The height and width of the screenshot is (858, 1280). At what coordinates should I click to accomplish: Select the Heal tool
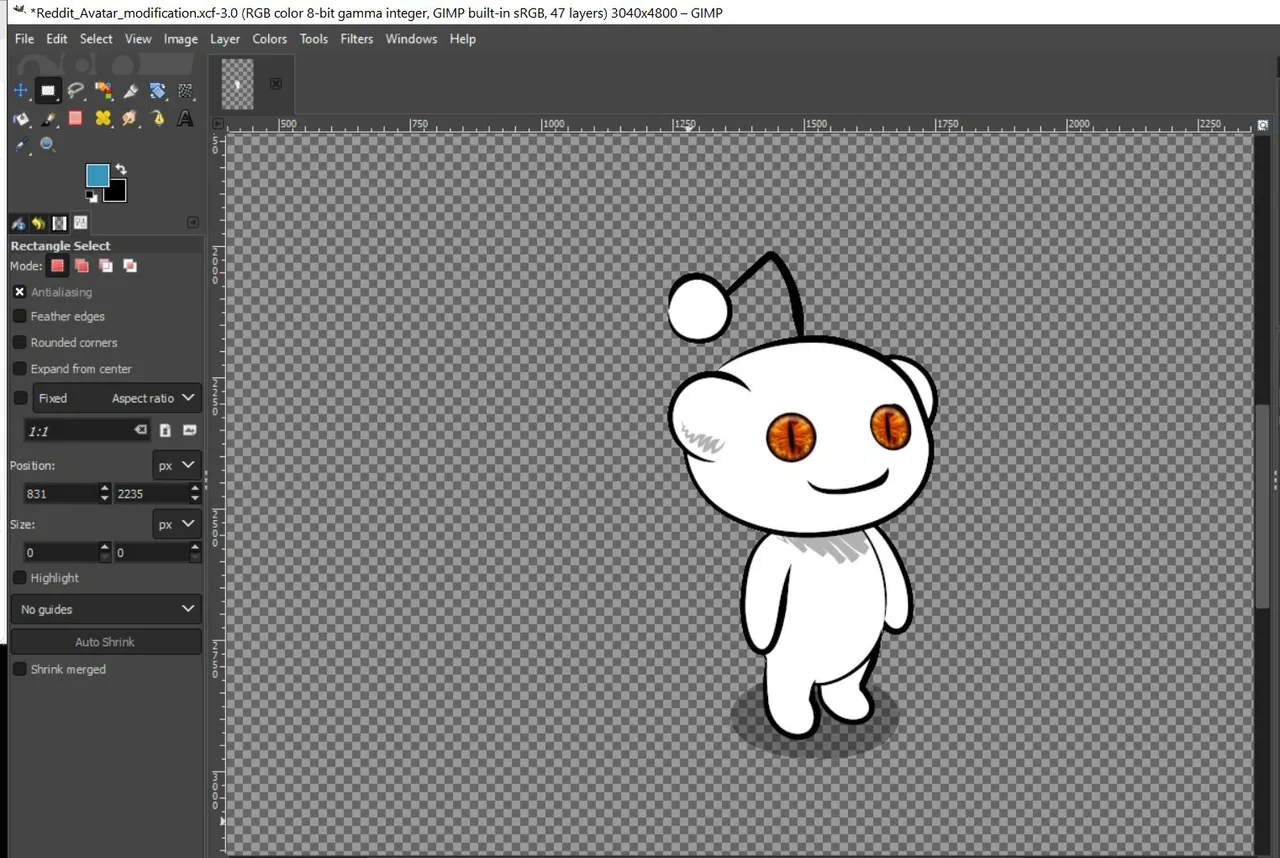(103, 118)
